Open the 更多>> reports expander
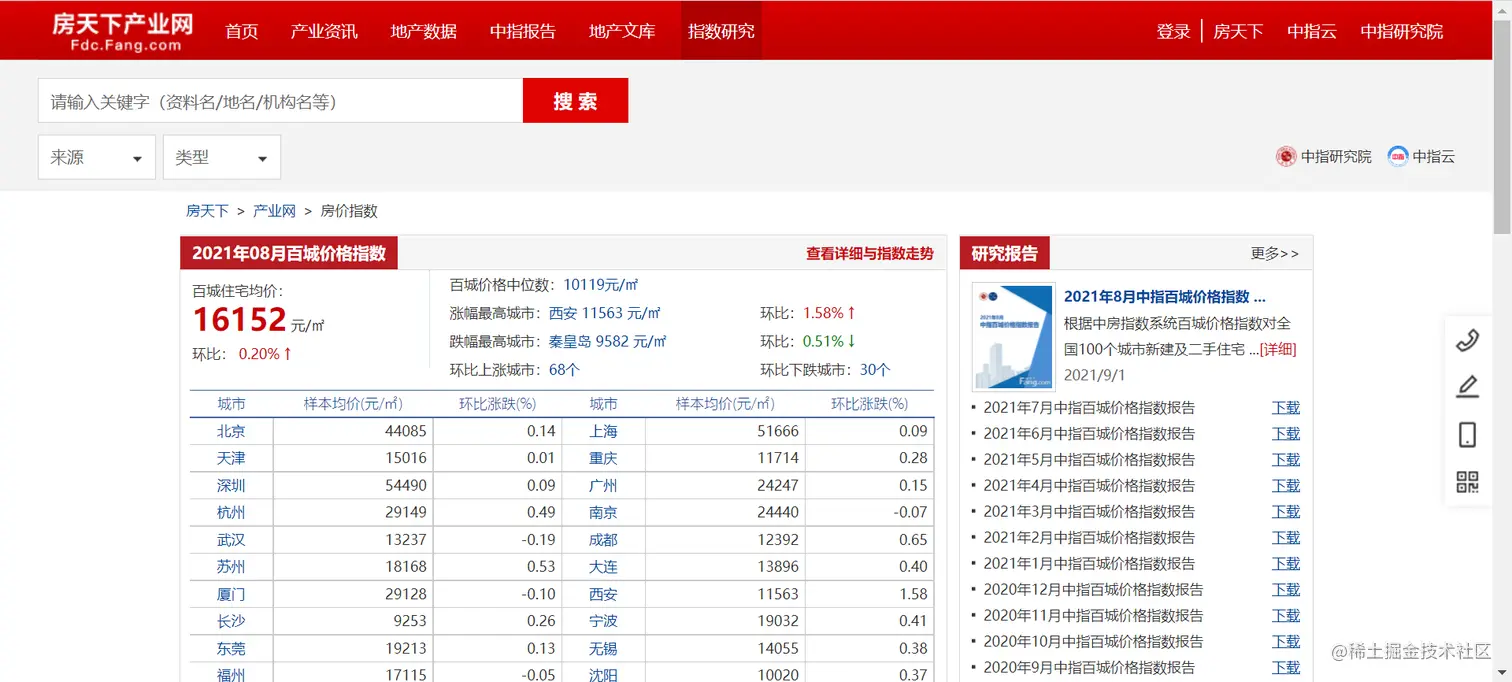 click(1274, 253)
